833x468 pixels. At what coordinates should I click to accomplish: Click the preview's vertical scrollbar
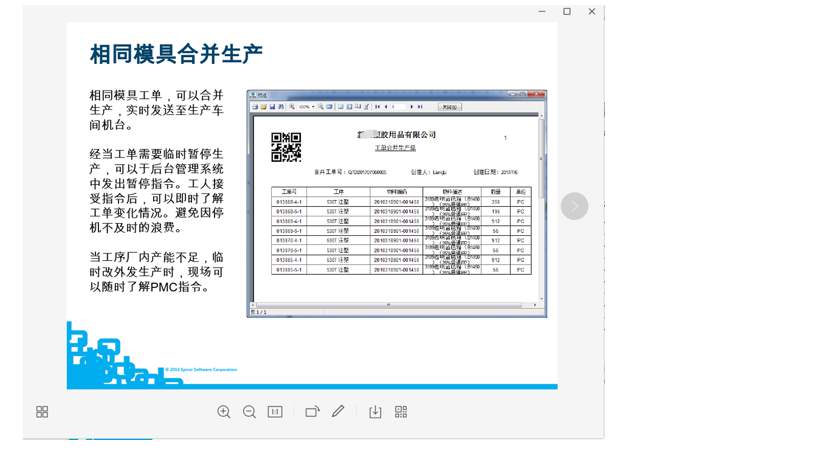(542, 200)
